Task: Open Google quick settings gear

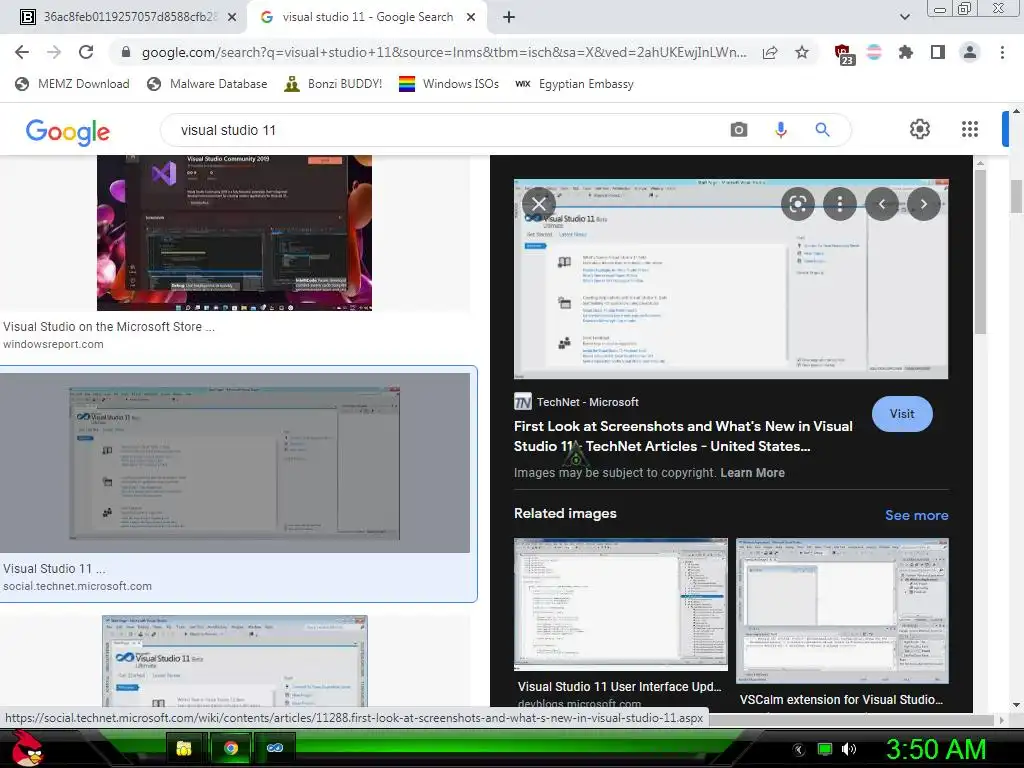Action: (x=920, y=129)
